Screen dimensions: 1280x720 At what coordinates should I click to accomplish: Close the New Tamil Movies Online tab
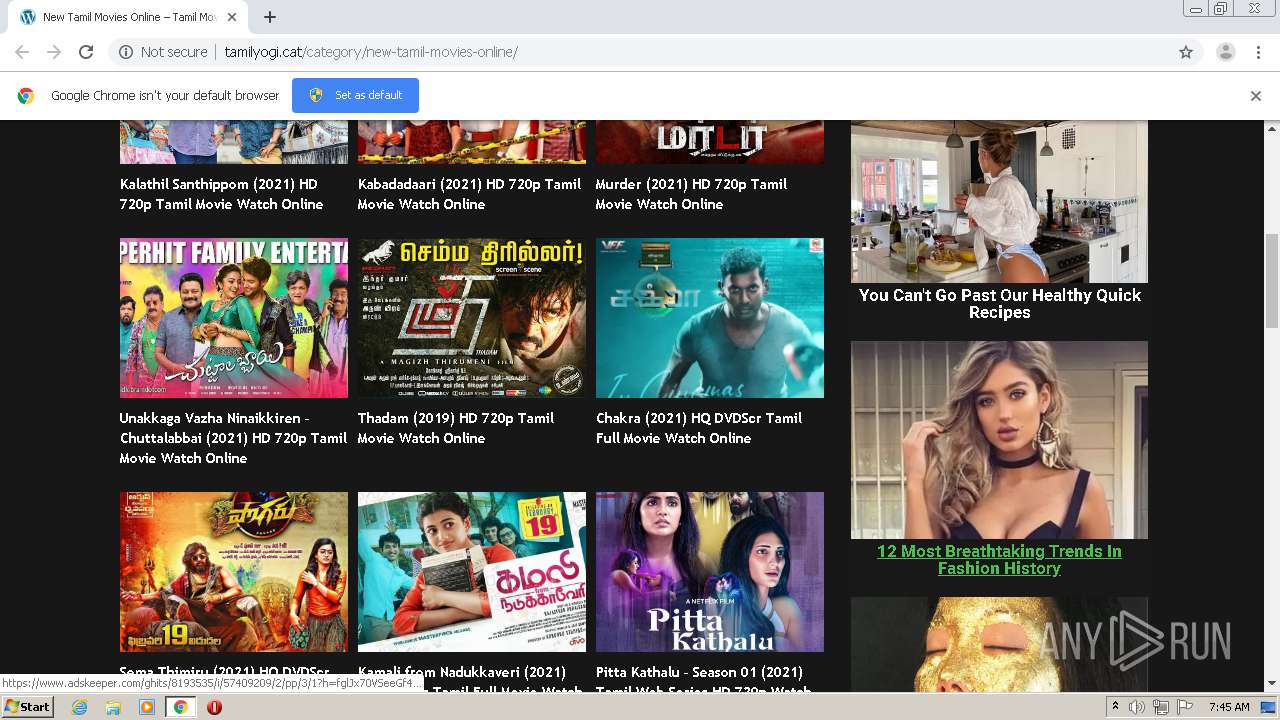coord(232,17)
